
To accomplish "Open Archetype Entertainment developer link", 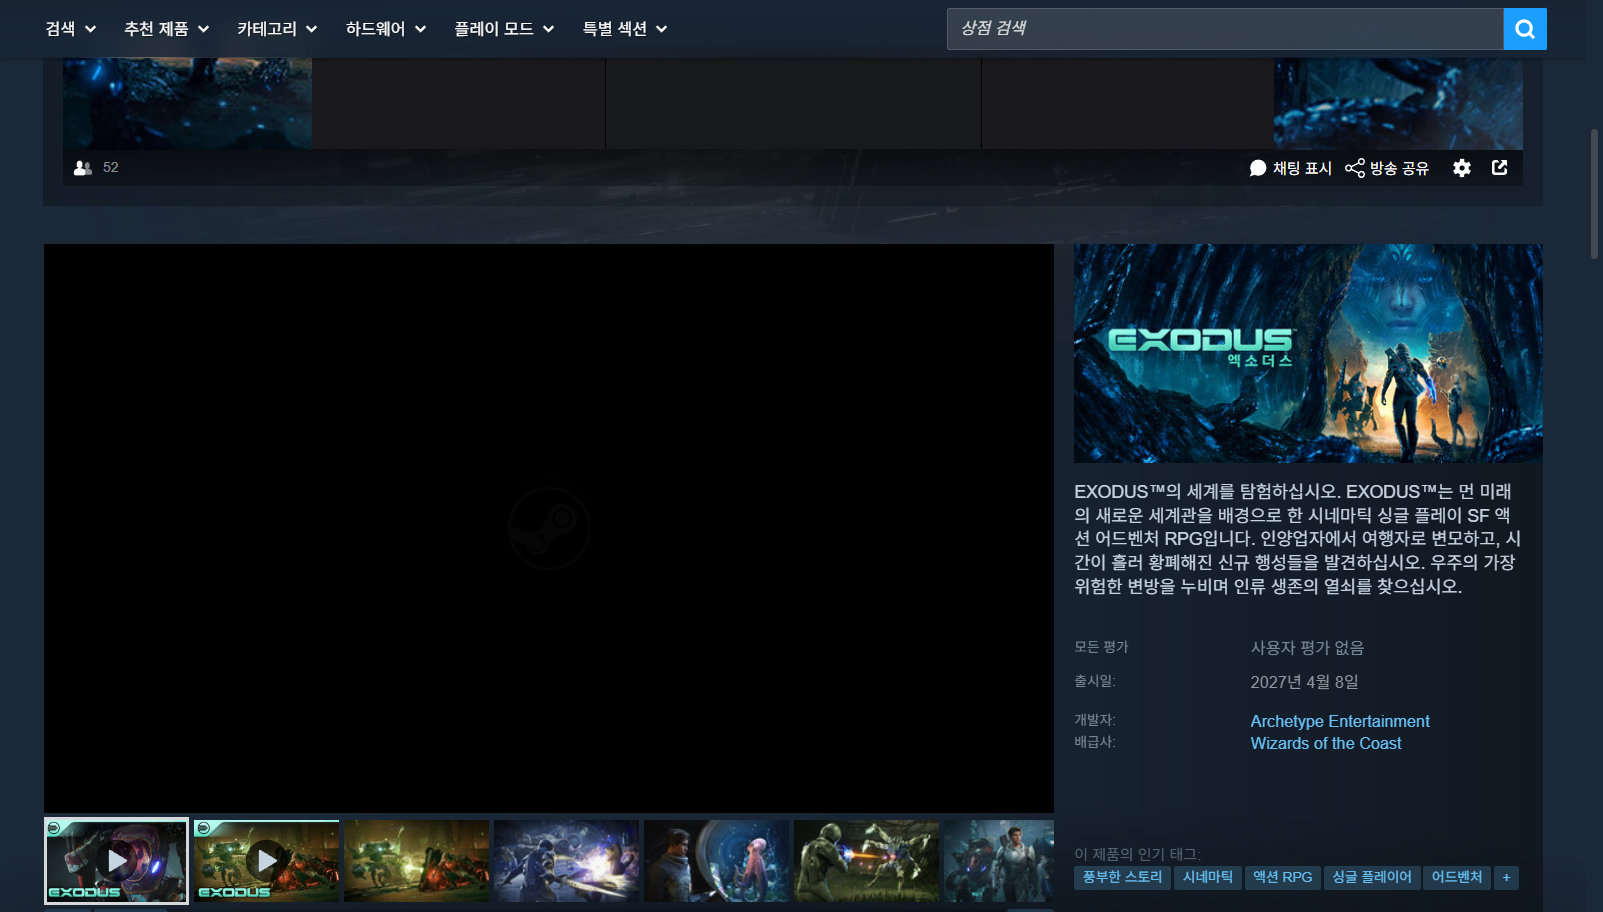I will click(1340, 721).
